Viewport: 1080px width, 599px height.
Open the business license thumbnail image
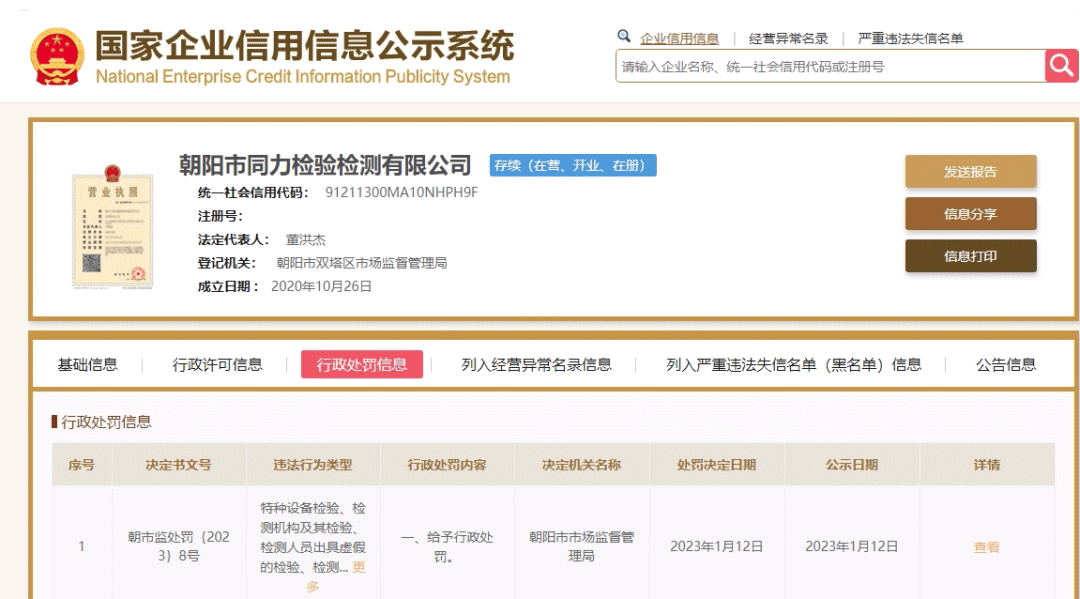point(111,230)
